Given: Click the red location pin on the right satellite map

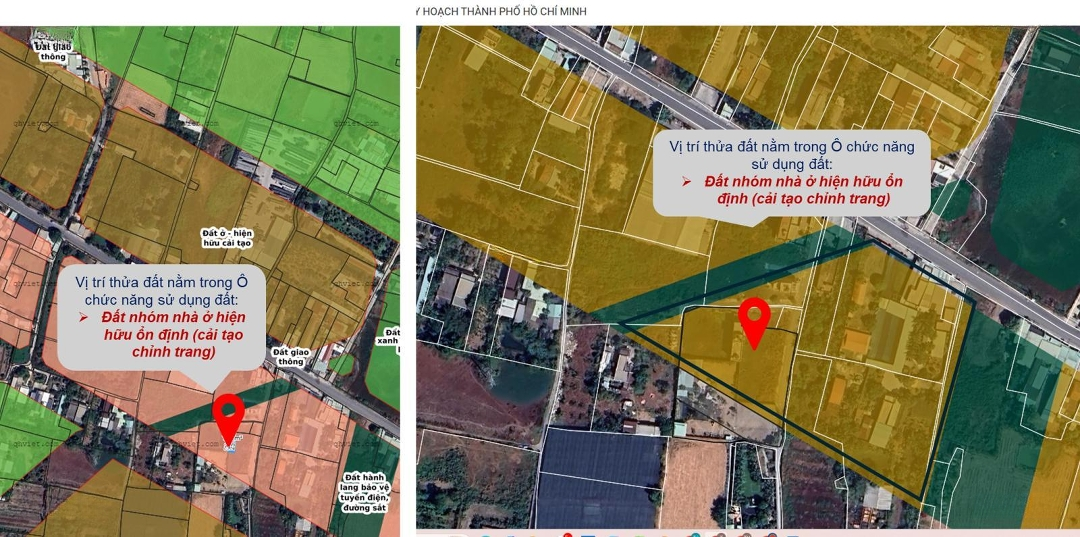Looking at the screenshot, I should (x=753, y=319).
